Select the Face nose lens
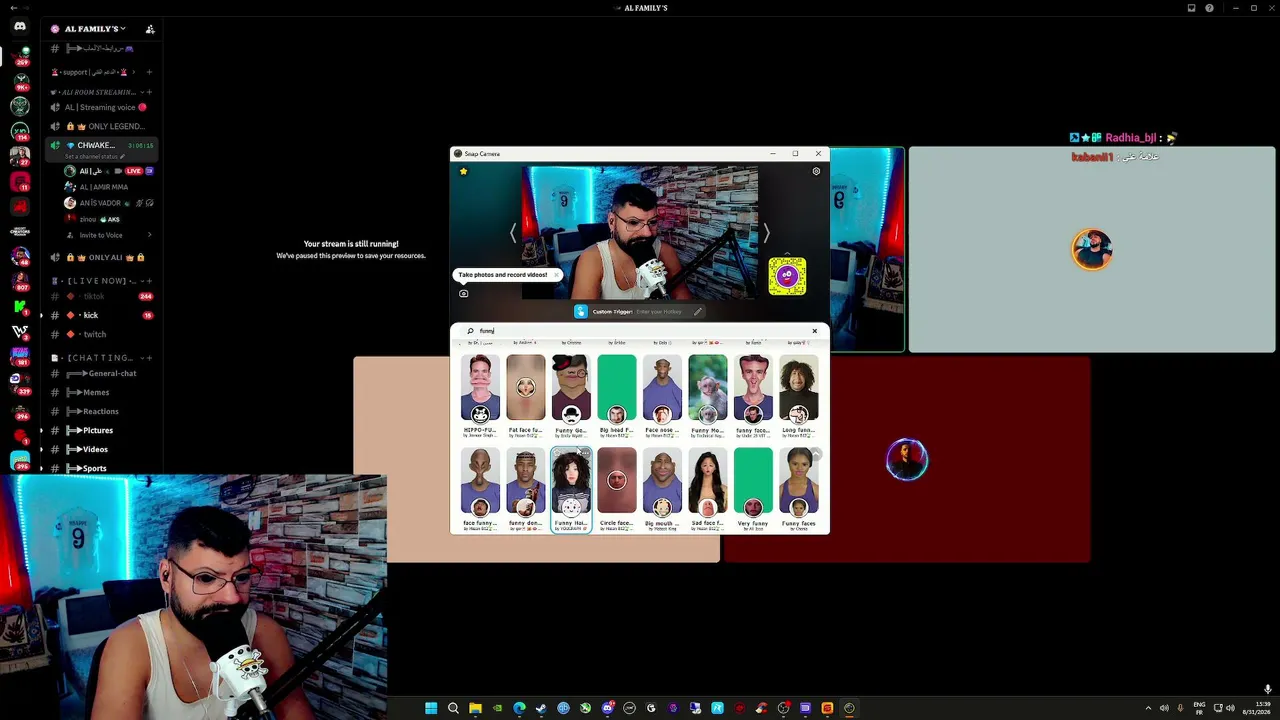 pos(662,395)
